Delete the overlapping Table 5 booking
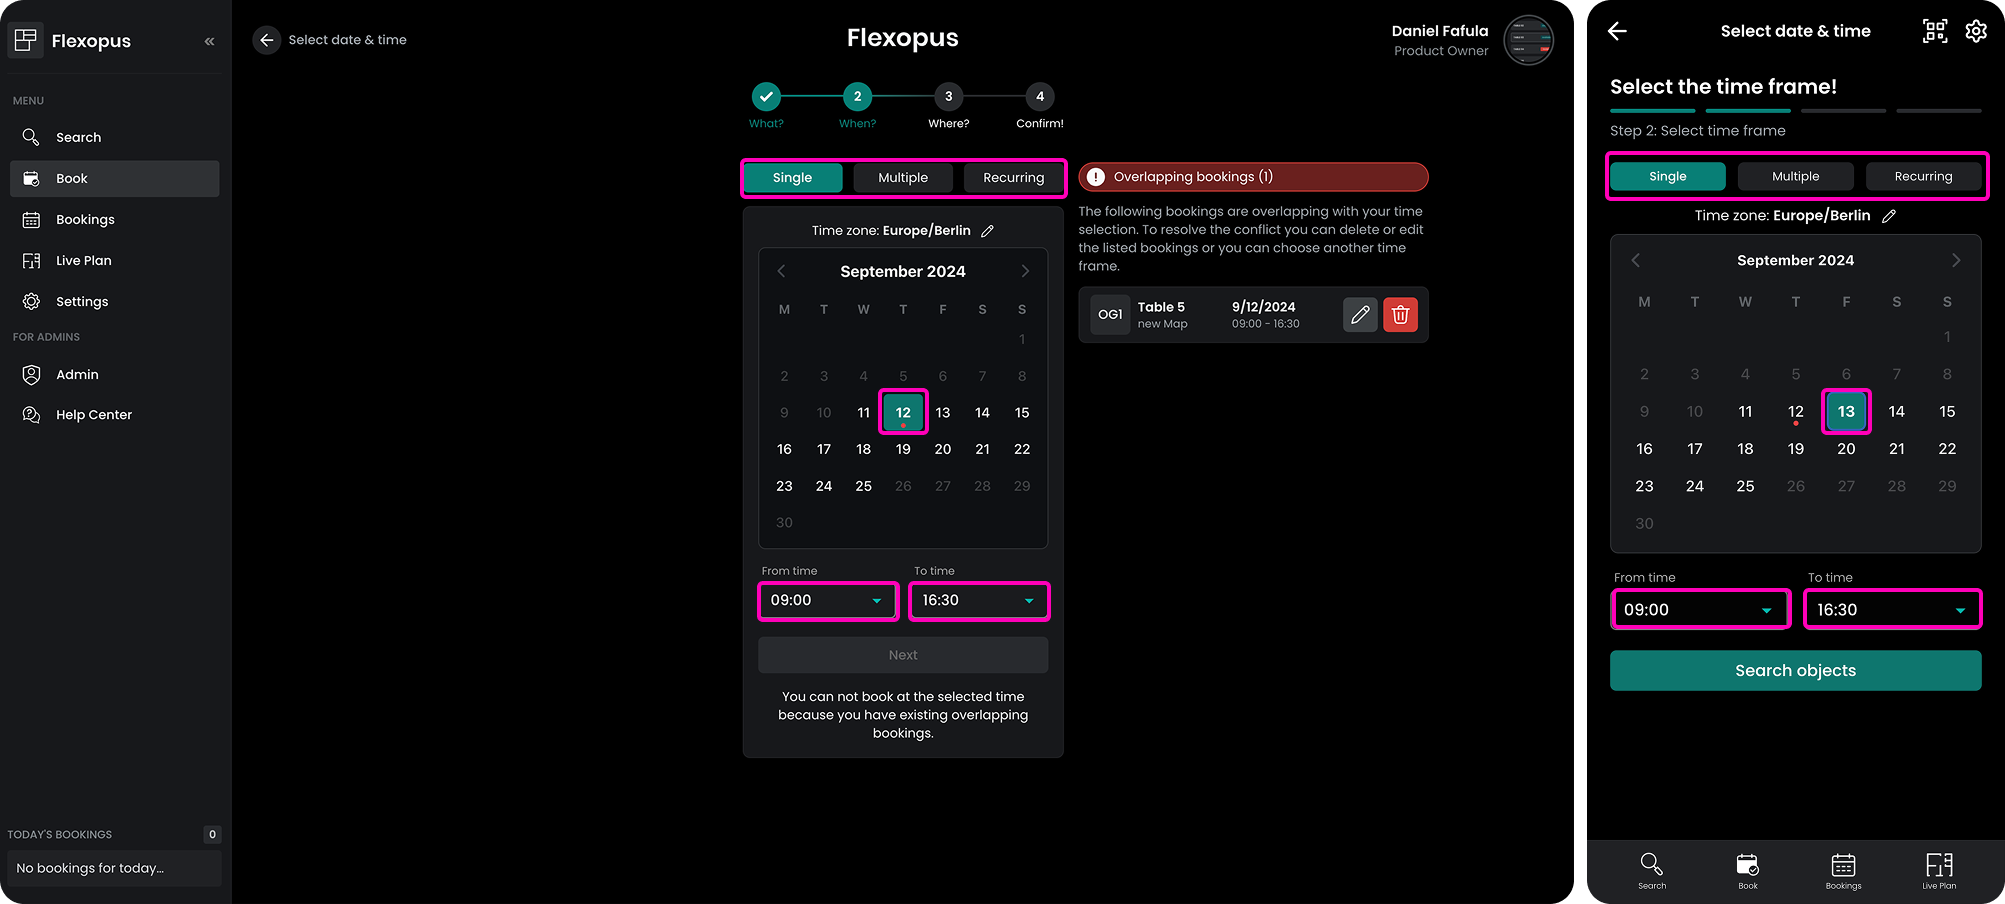 (x=1400, y=315)
